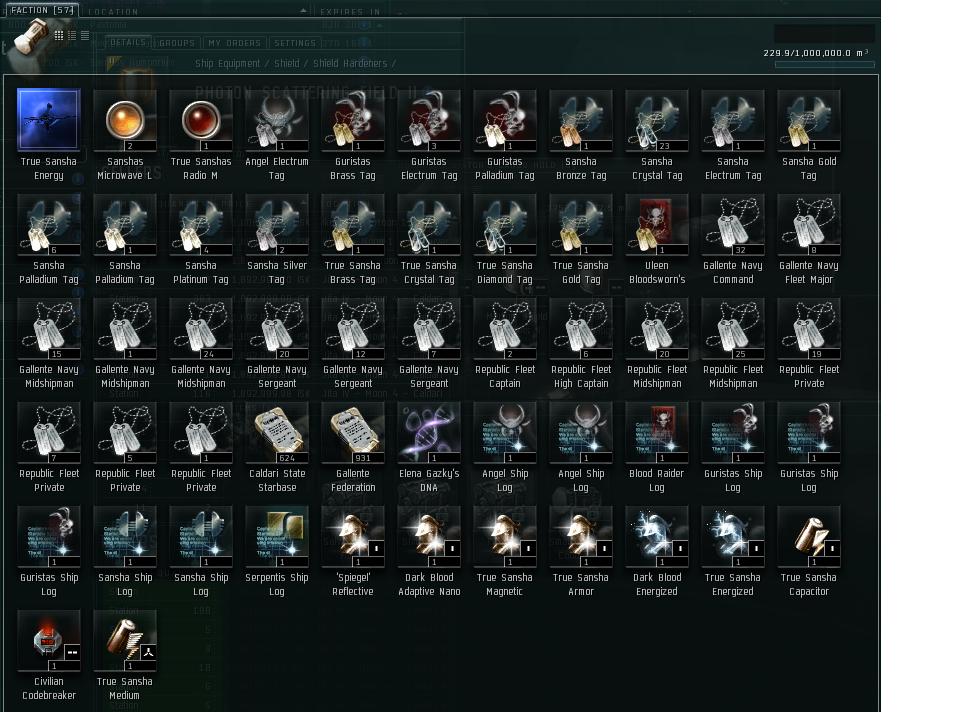Screen dimensions: 960x712
Task: Click the container icon below Faction tab
Action: tap(31, 37)
